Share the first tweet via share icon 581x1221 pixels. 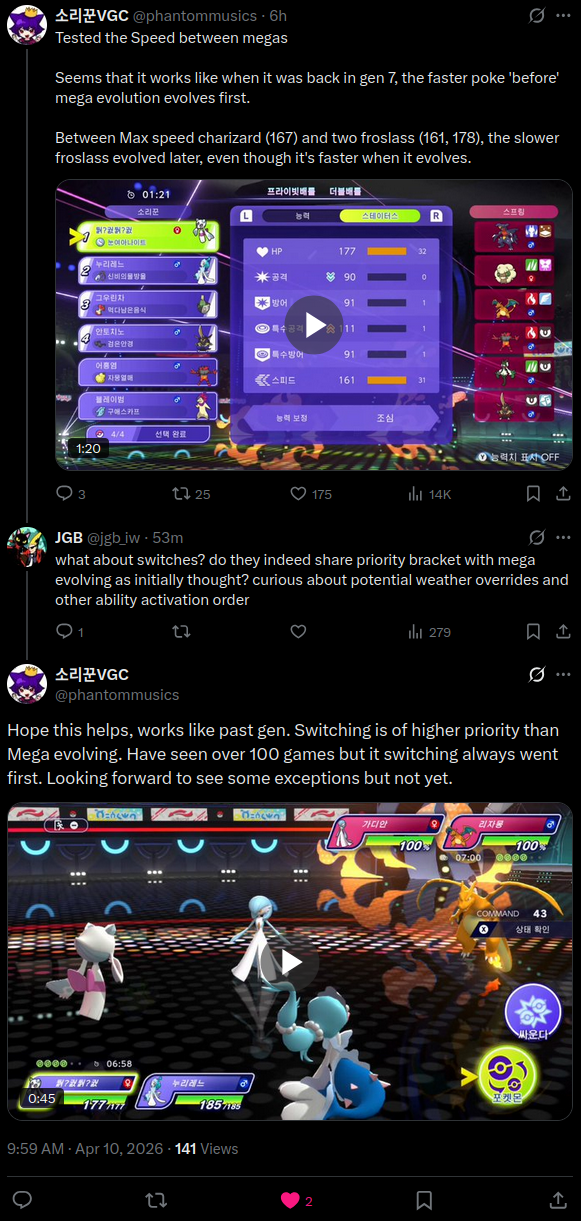click(x=563, y=493)
